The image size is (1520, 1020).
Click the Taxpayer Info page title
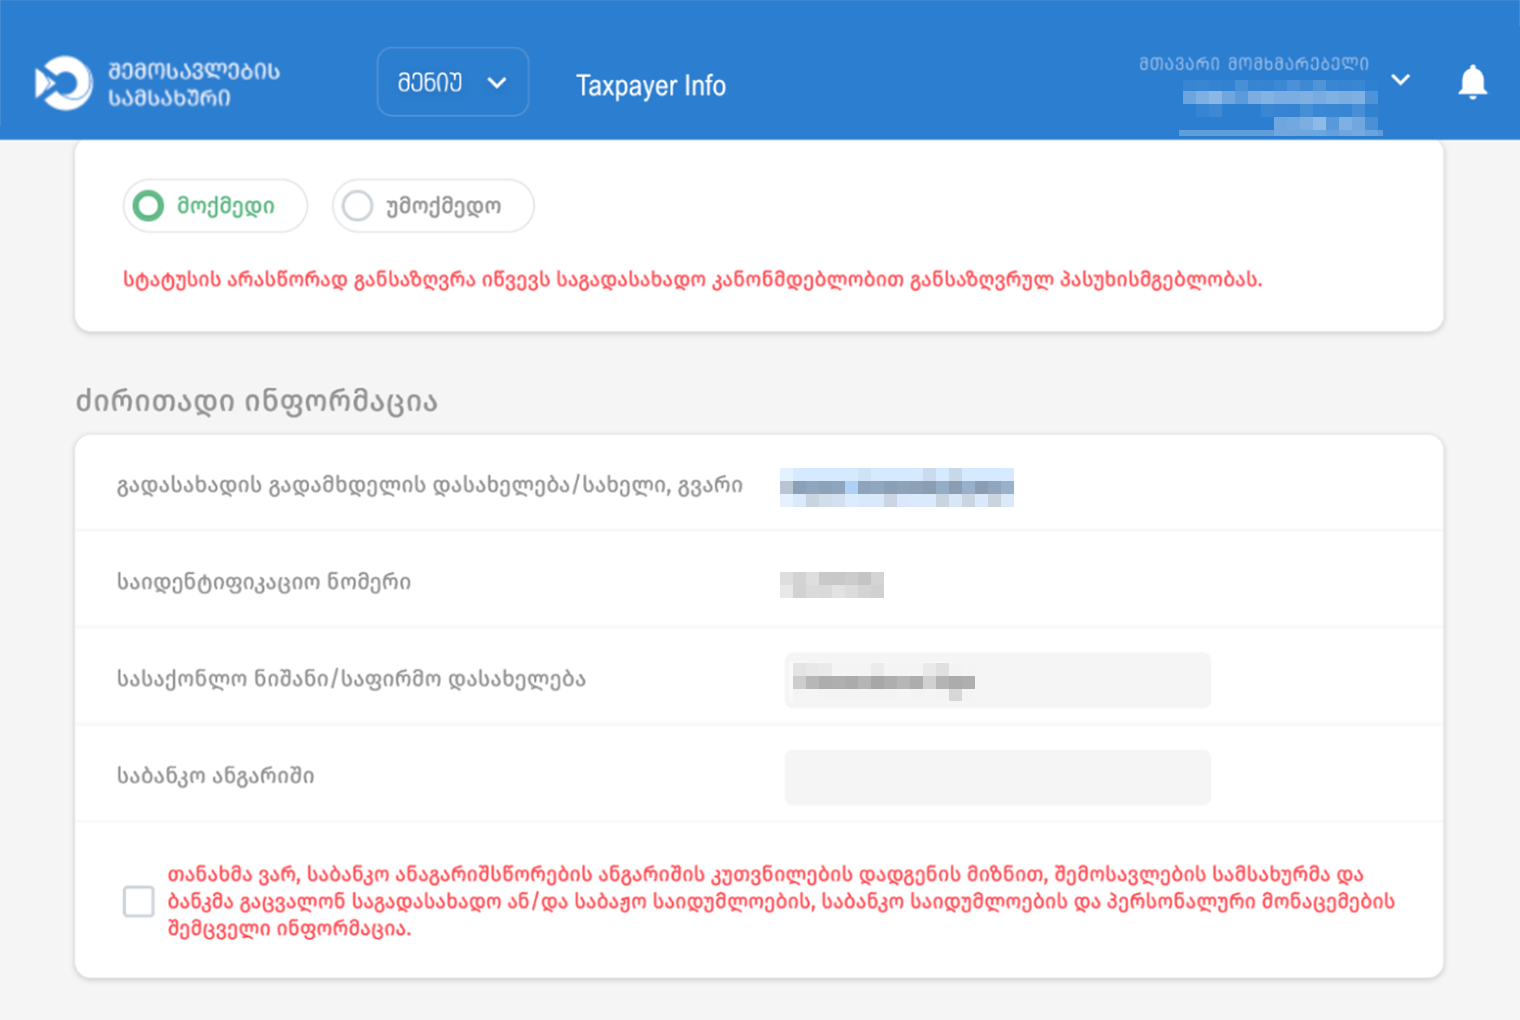click(x=650, y=86)
